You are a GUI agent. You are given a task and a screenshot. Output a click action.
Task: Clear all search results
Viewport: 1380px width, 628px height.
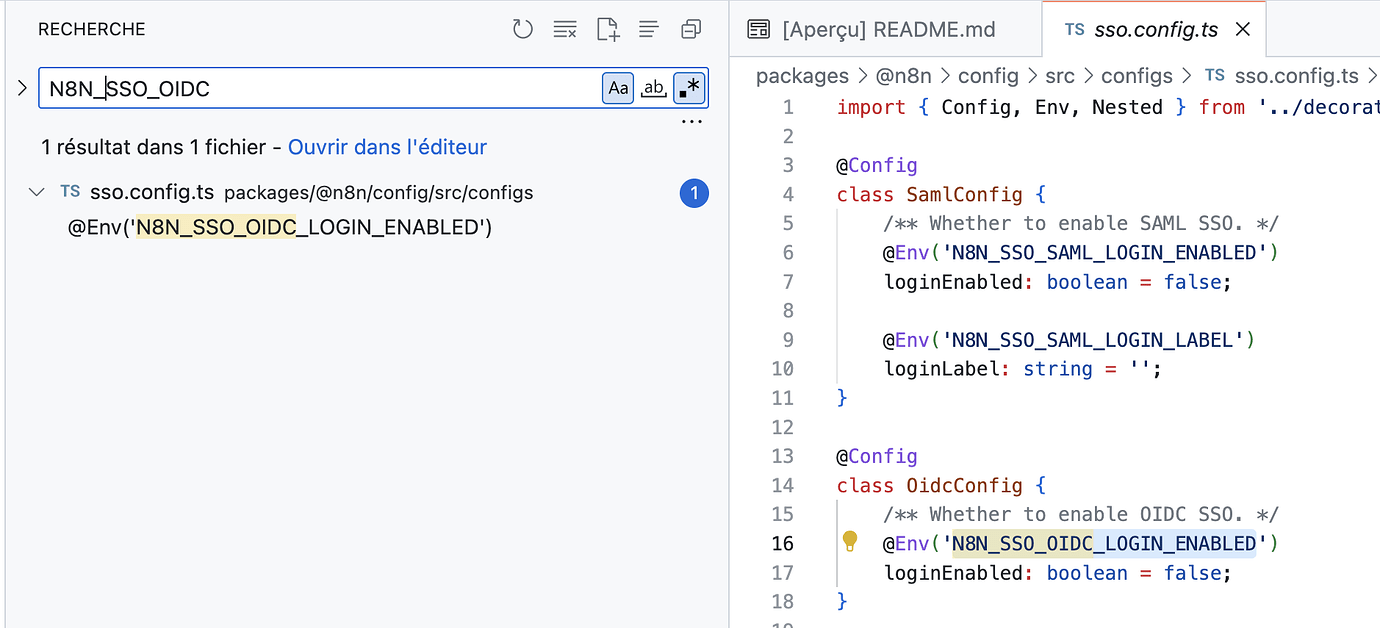[x=565, y=29]
